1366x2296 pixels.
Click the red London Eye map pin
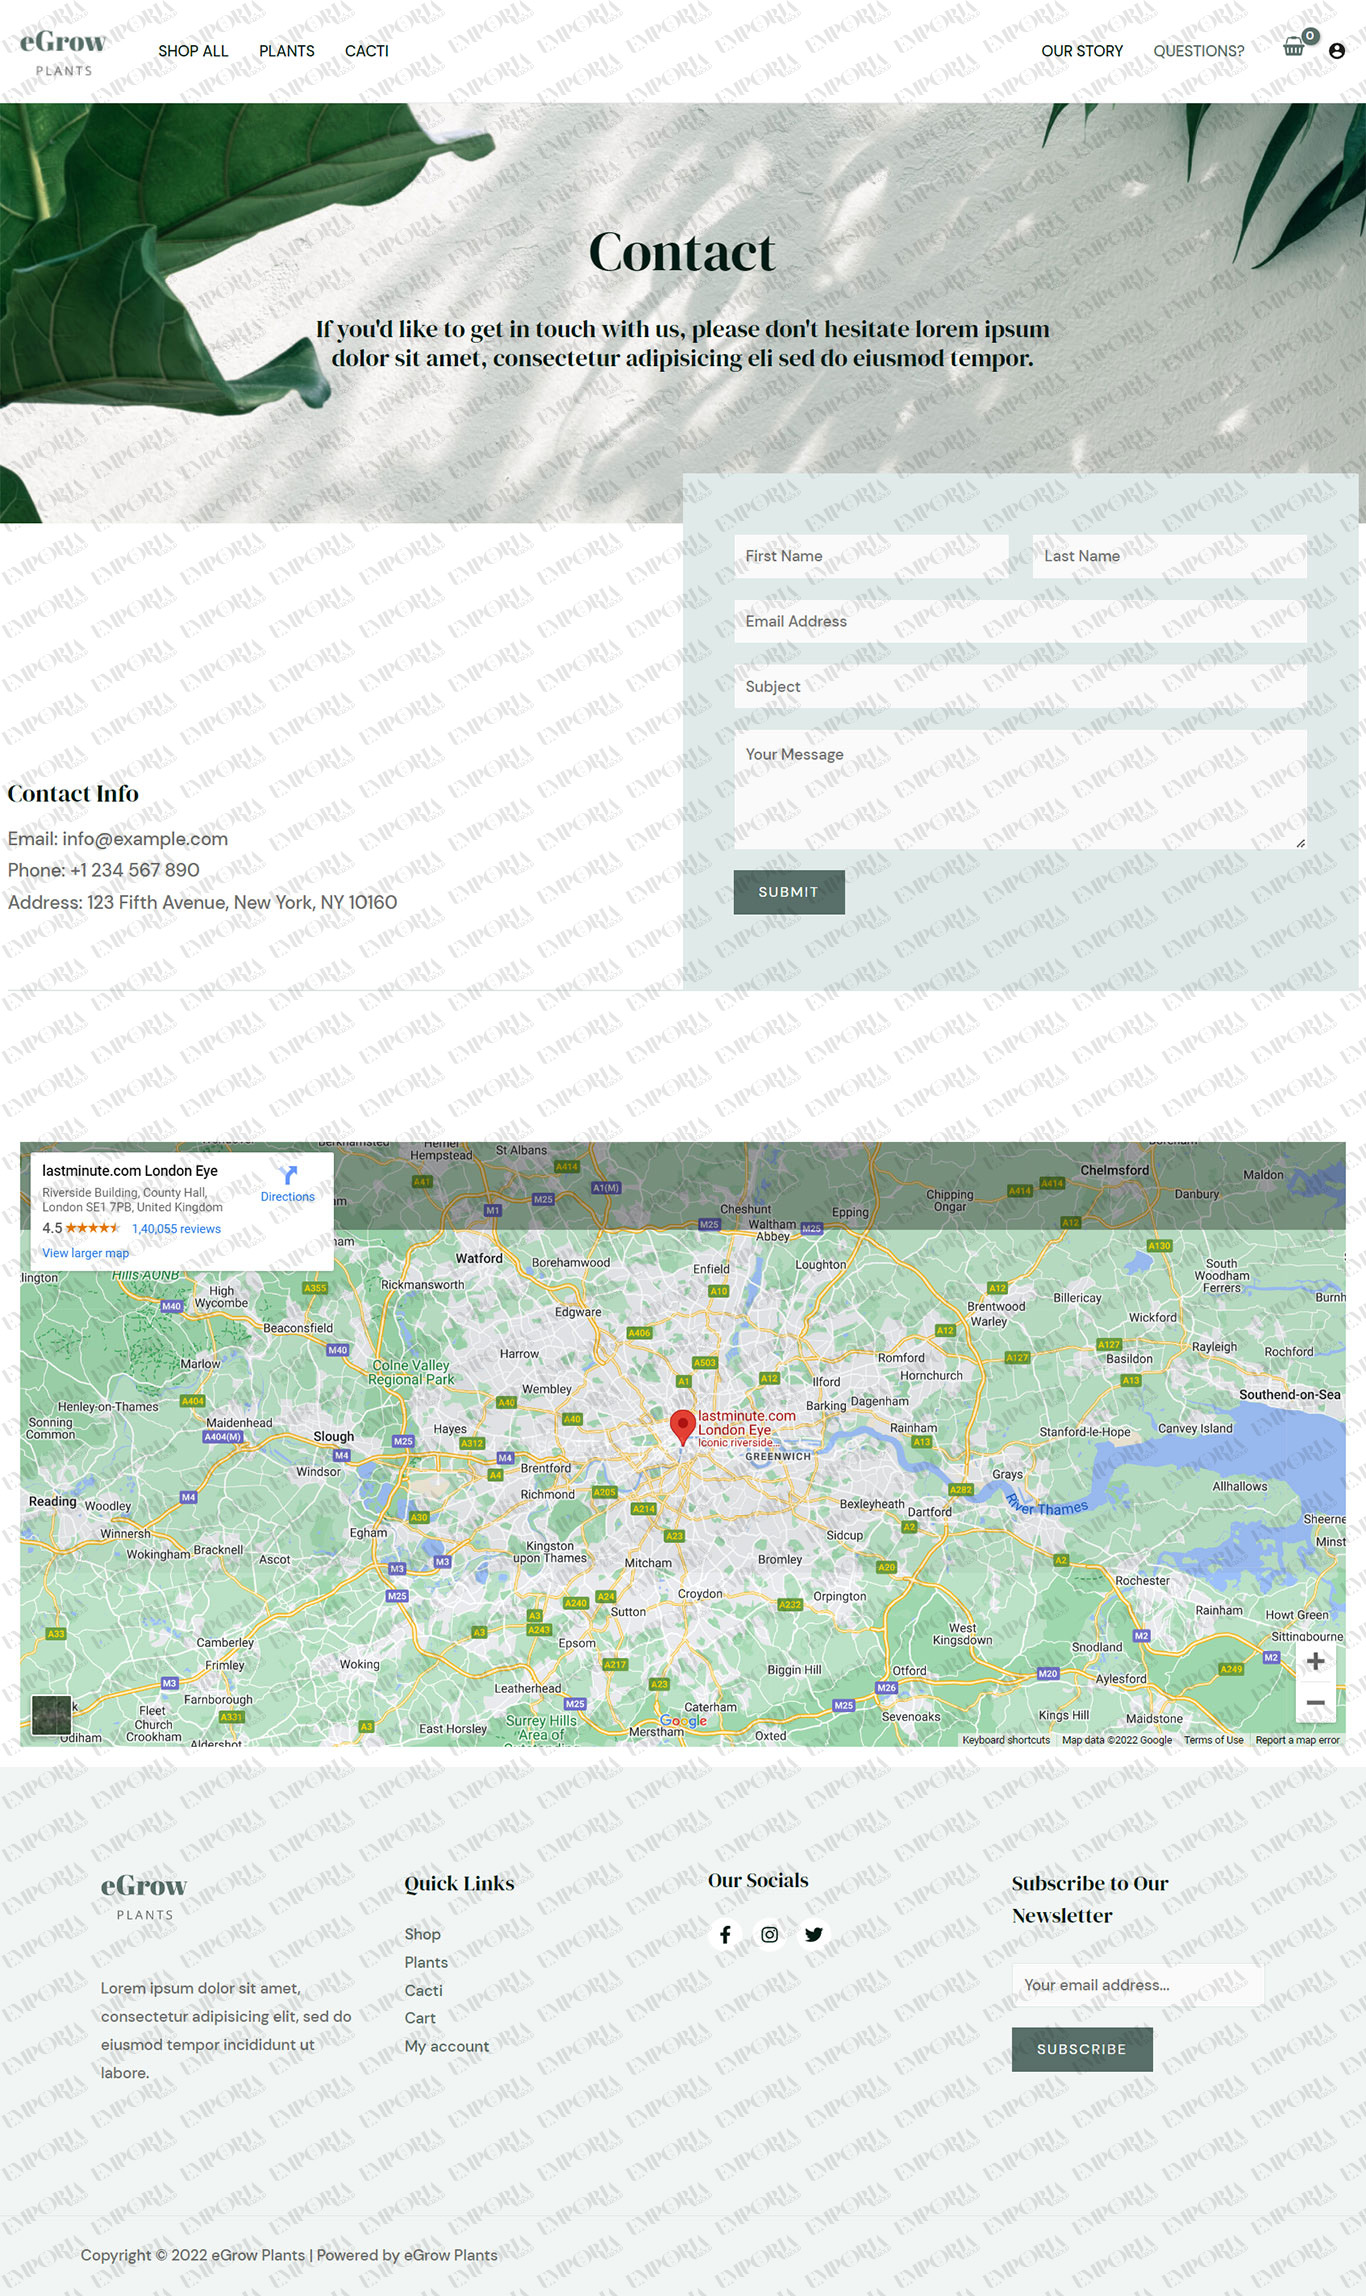point(682,1426)
